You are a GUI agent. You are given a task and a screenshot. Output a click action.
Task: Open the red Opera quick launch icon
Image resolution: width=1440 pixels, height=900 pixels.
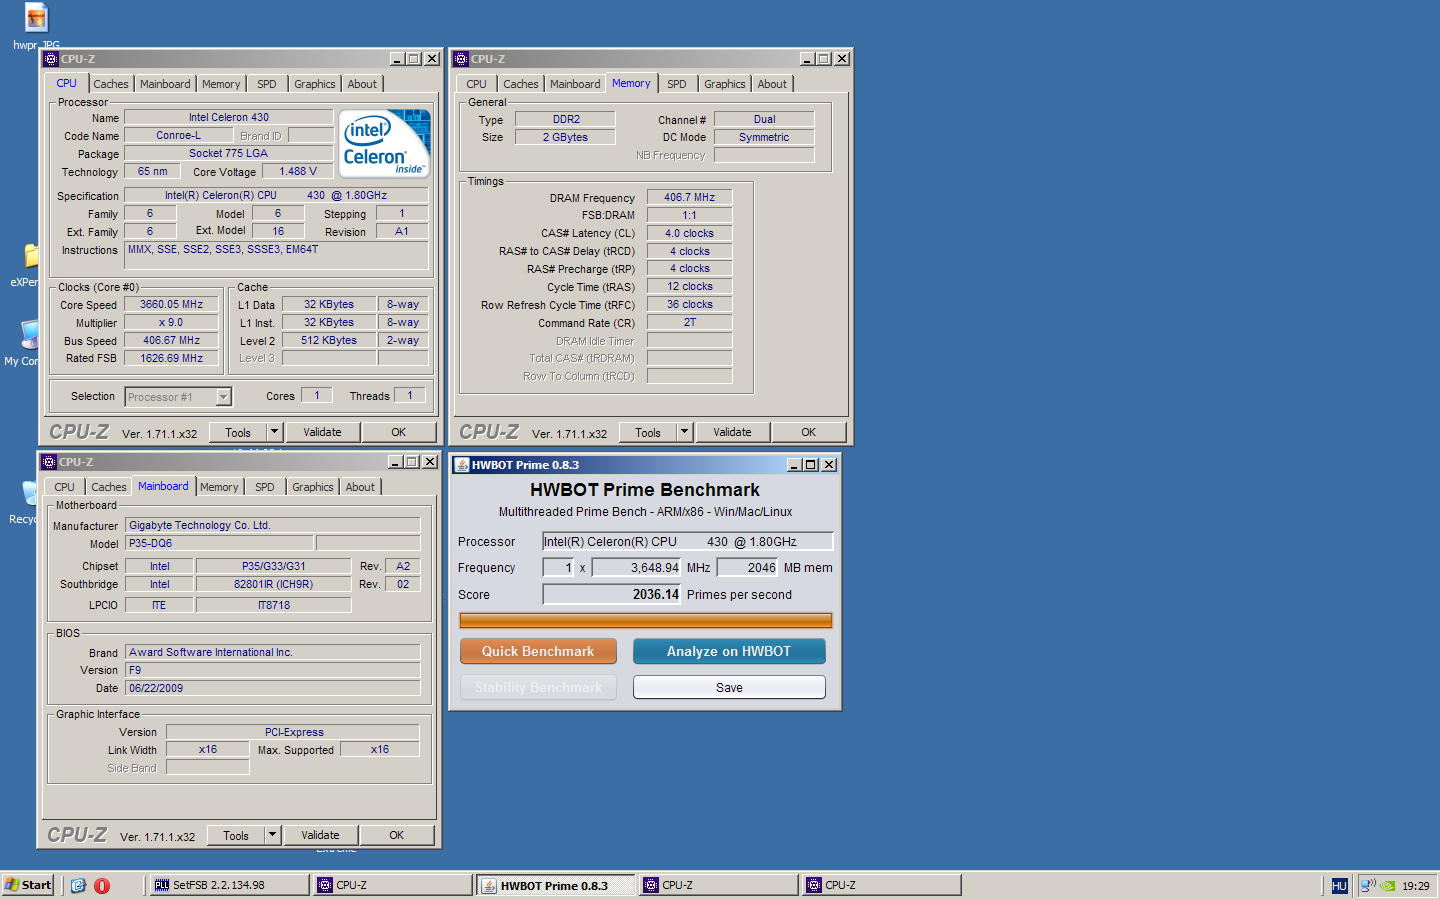[x=102, y=885]
